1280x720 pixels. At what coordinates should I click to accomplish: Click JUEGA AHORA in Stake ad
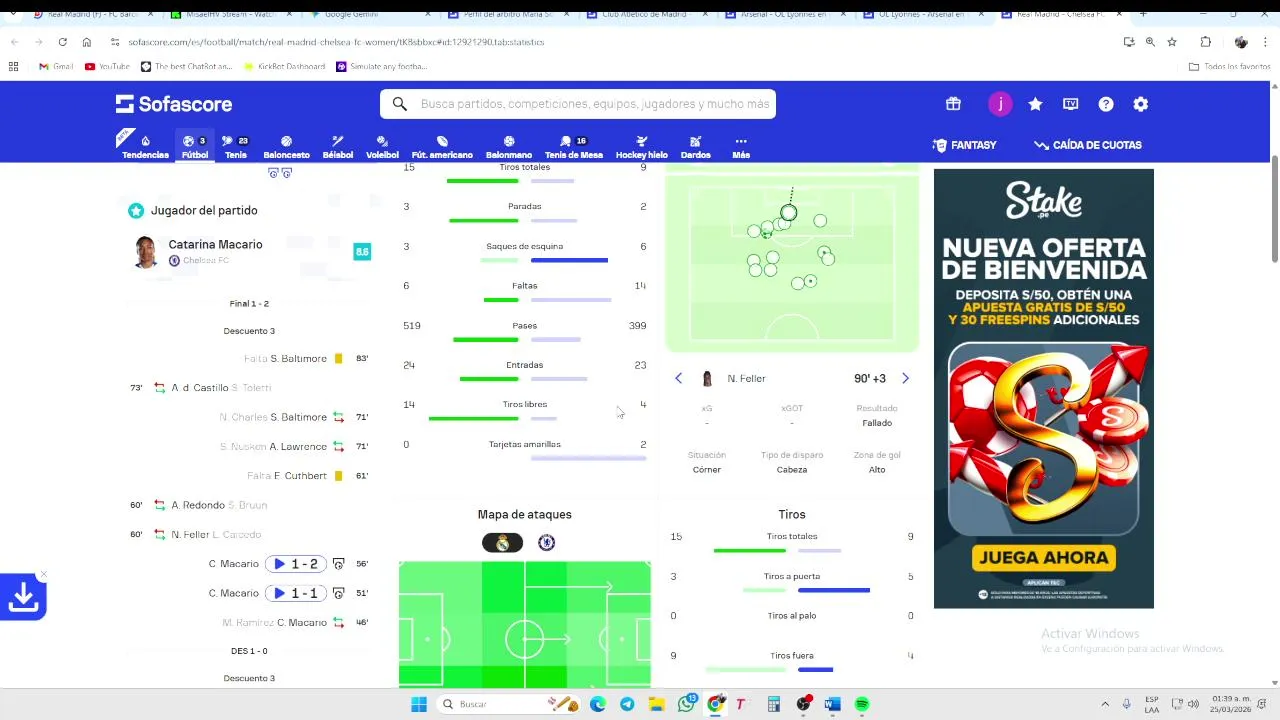pos(1044,558)
